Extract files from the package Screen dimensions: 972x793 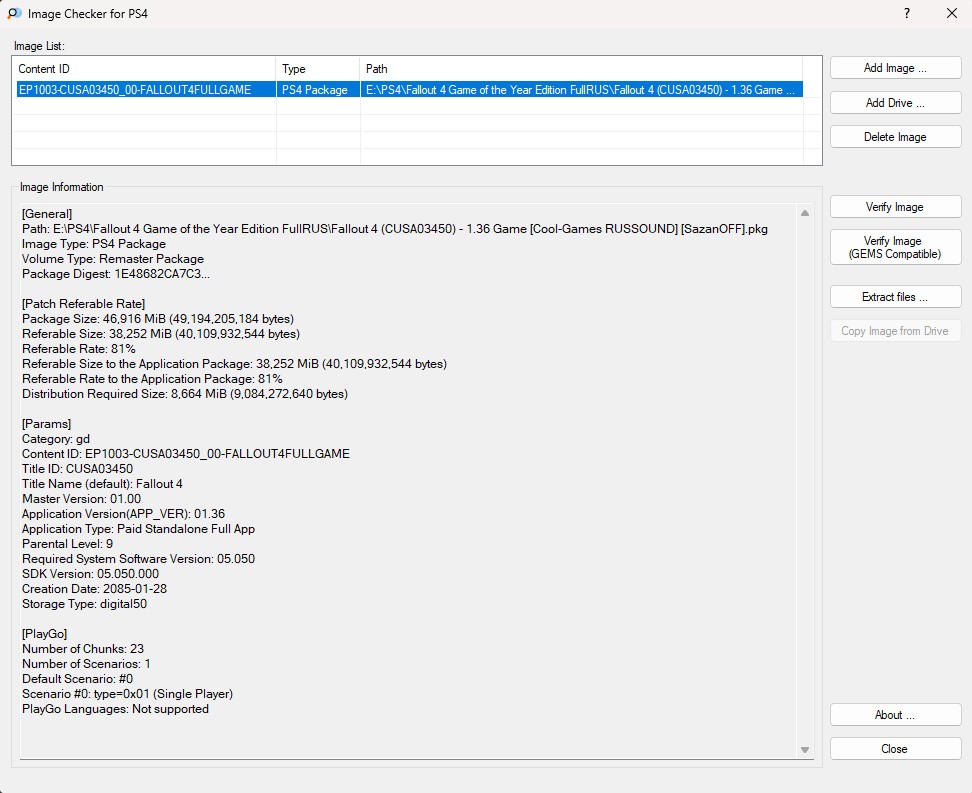tap(895, 297)
